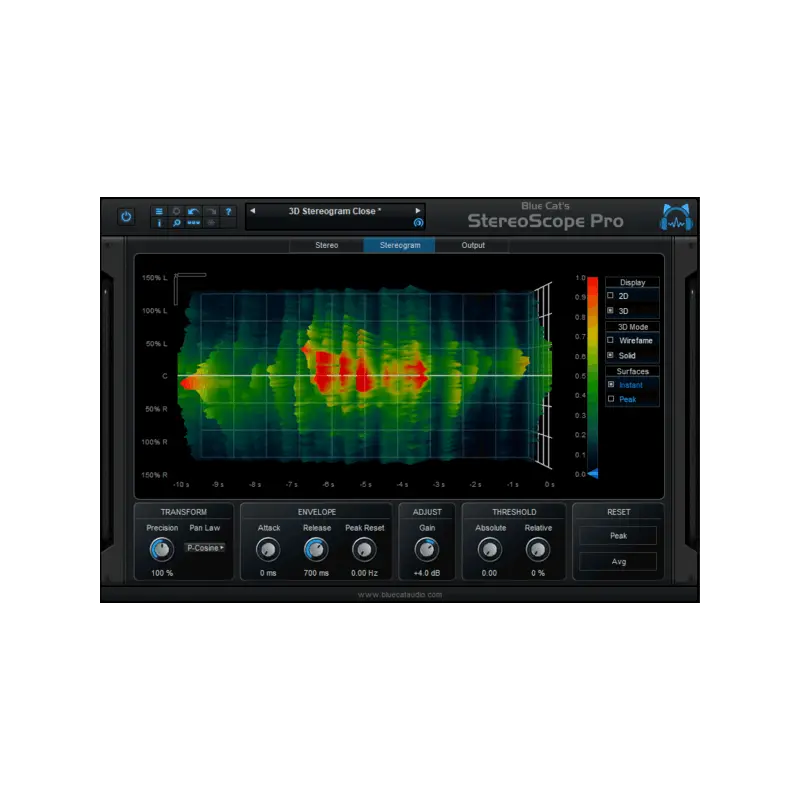Click the Relative value '0 %'
This screenshot has height=800, width=800.
point(538,573)
